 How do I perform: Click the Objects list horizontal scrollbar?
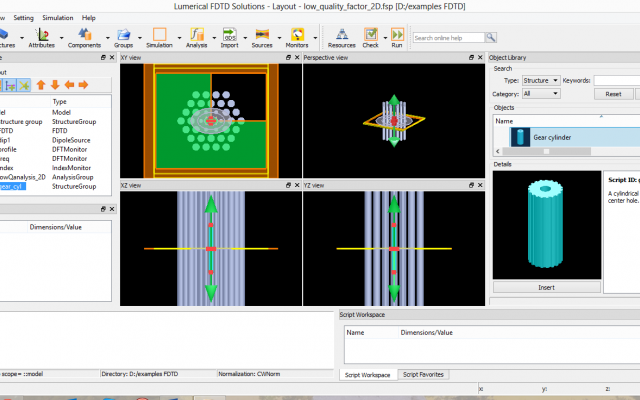coord(547,151)
